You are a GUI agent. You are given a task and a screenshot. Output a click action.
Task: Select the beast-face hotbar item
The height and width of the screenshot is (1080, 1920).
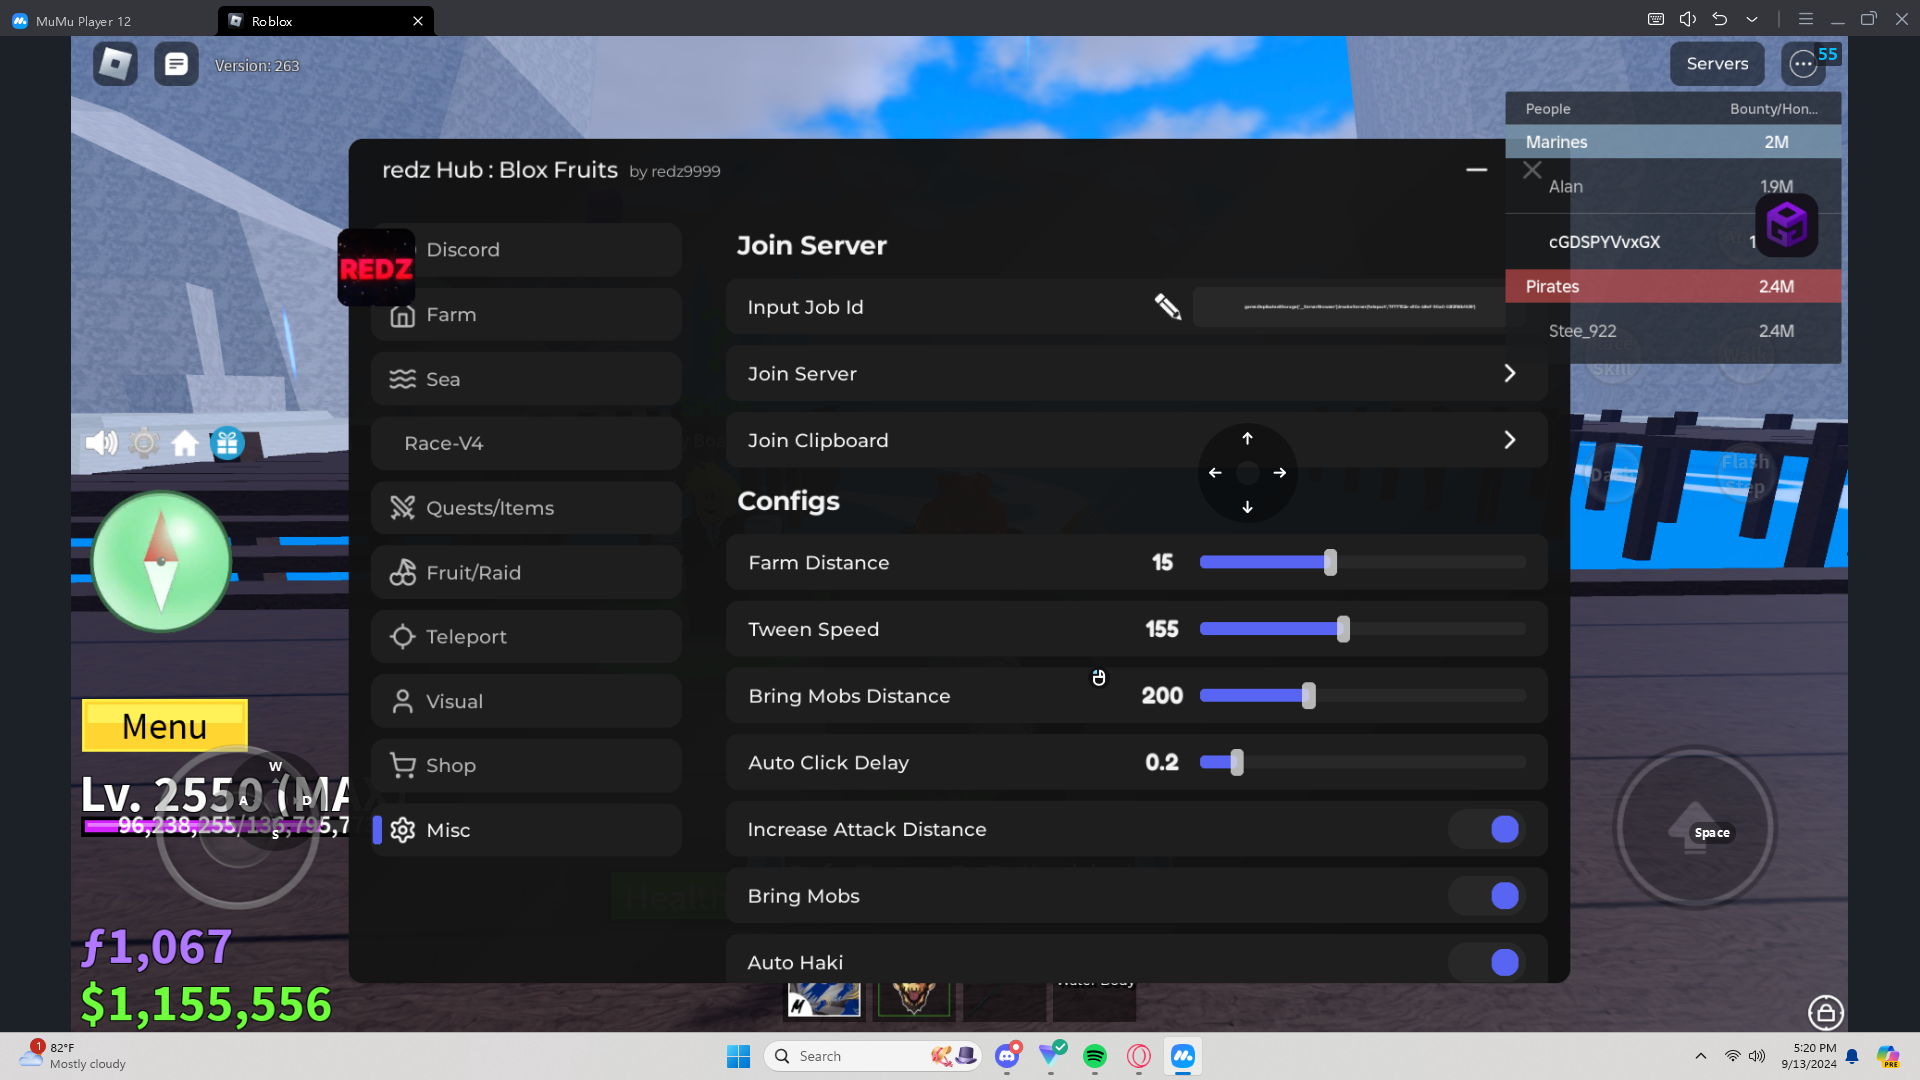click(912, 999)
